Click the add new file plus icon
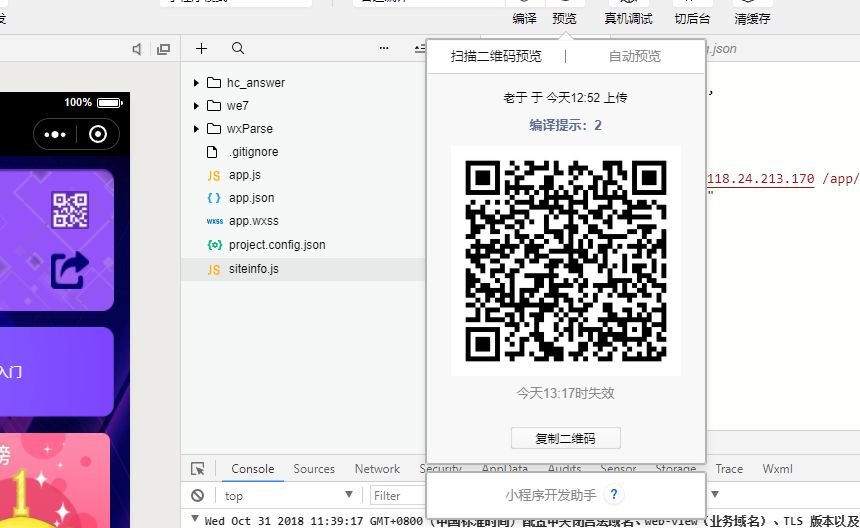 tap(201, 49)
